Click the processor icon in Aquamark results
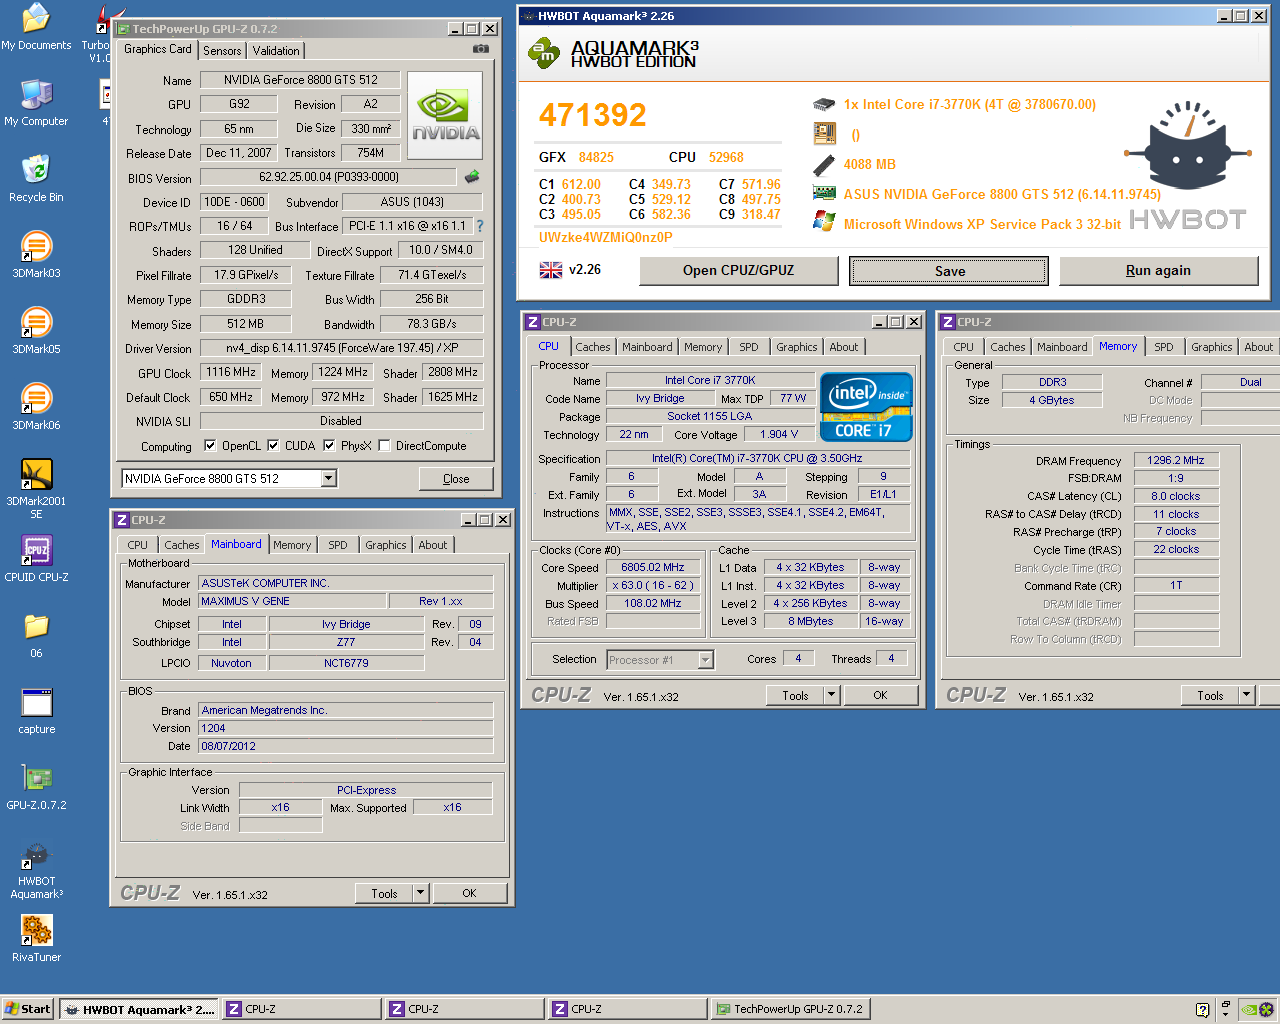This screenshot has width=1280, height=1024. point(824,104)
